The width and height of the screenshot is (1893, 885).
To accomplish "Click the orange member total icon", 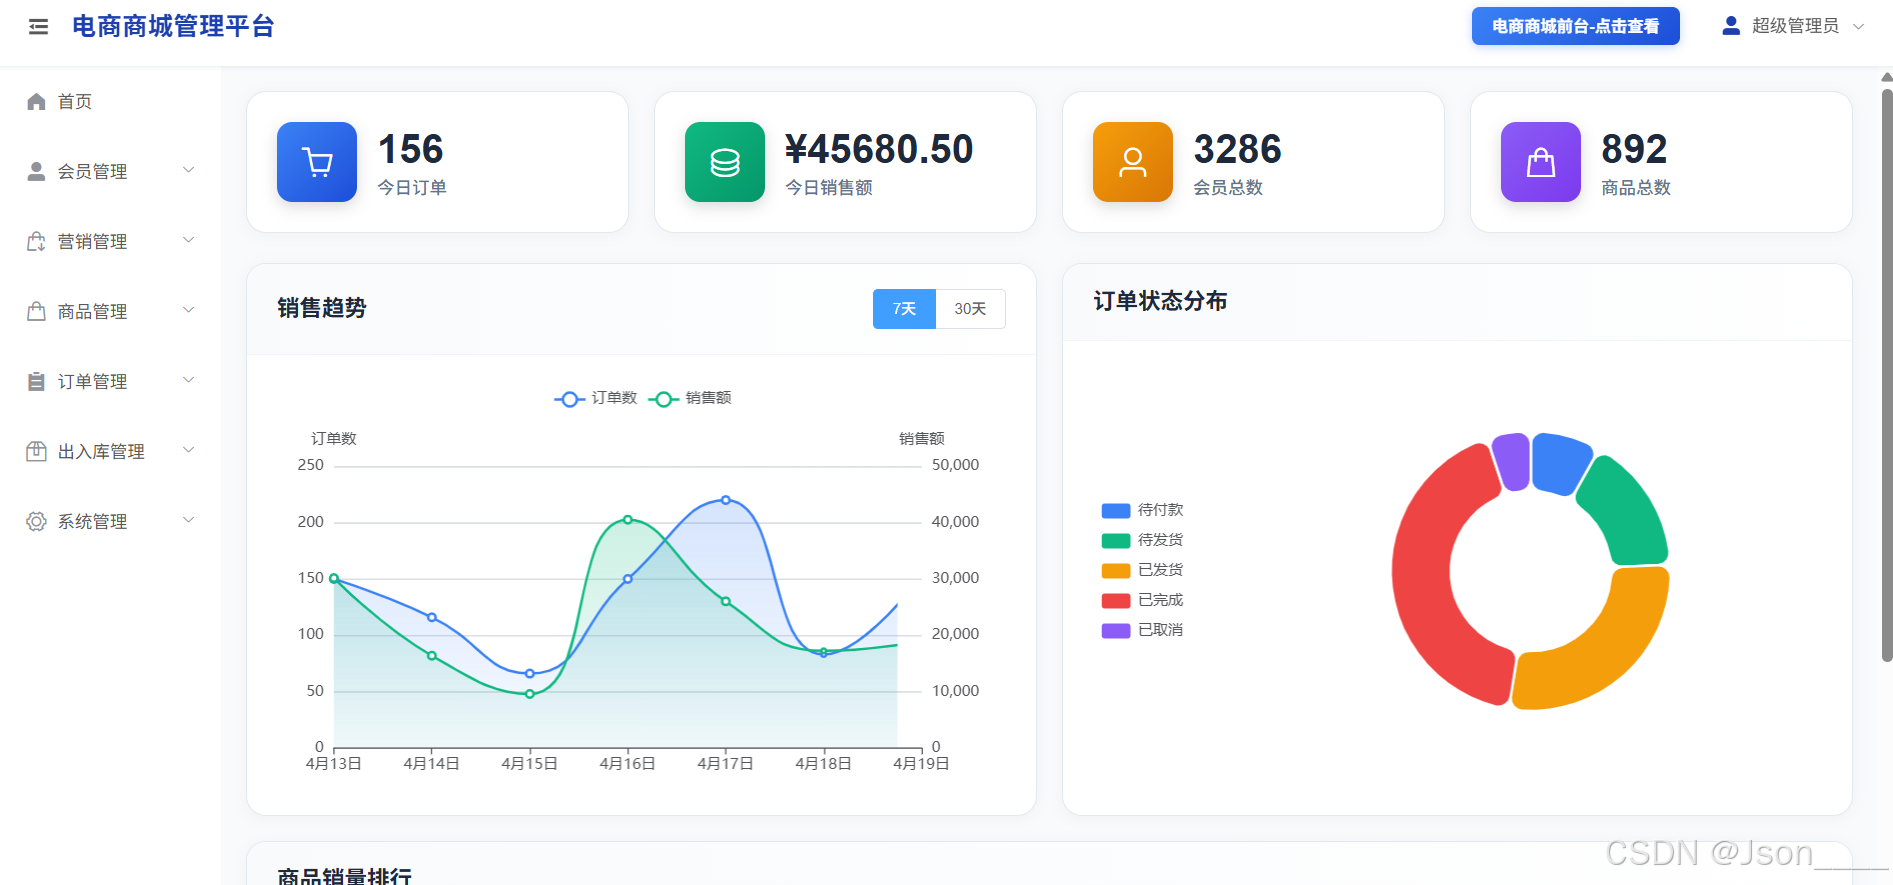I will pos(1133,162).
